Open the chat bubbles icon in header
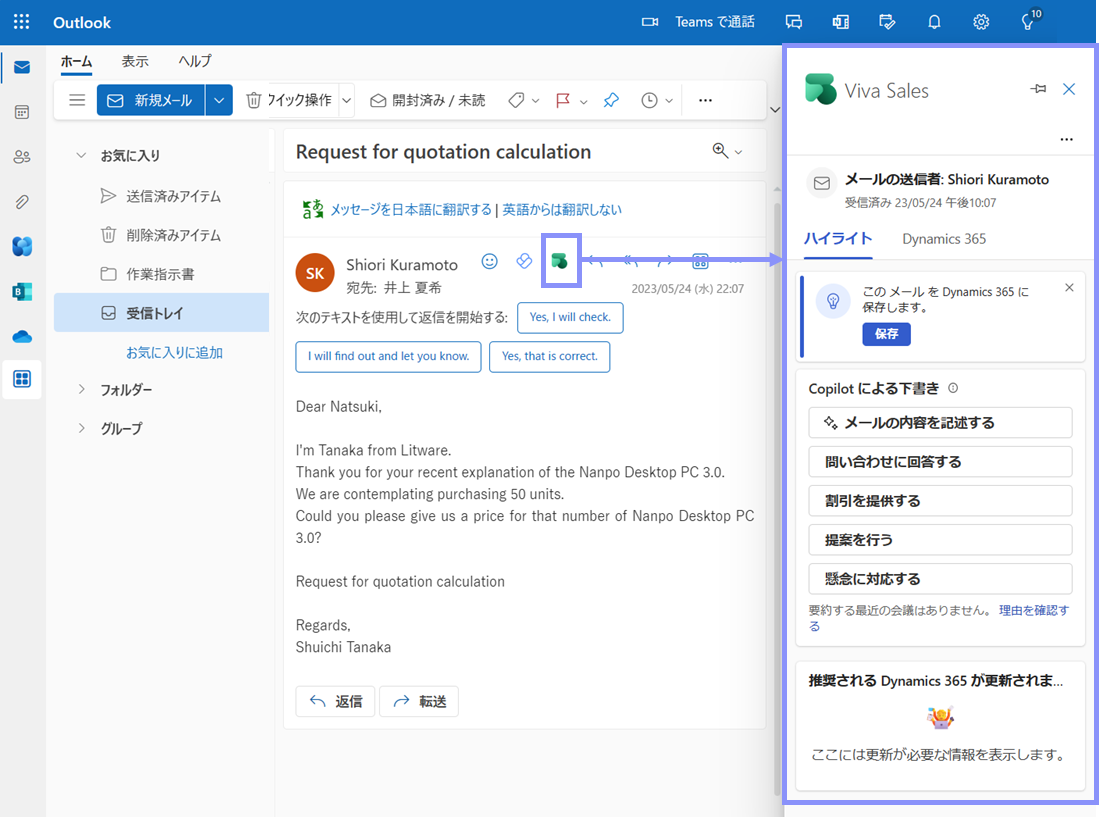 point(793,22)
